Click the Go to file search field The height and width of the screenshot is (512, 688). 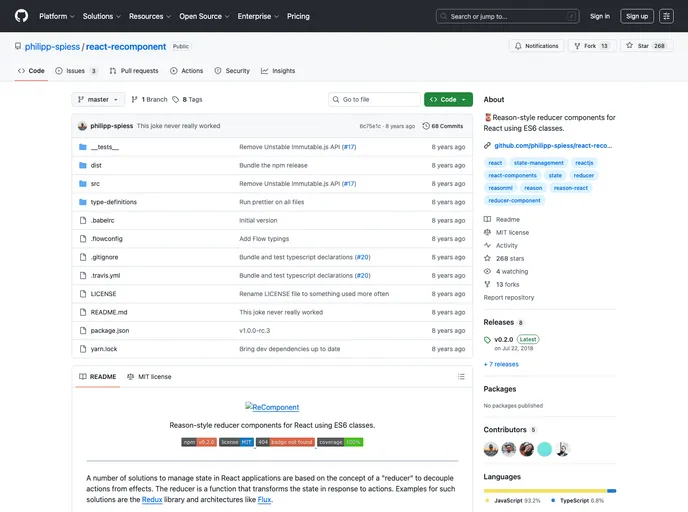point(374,100)
